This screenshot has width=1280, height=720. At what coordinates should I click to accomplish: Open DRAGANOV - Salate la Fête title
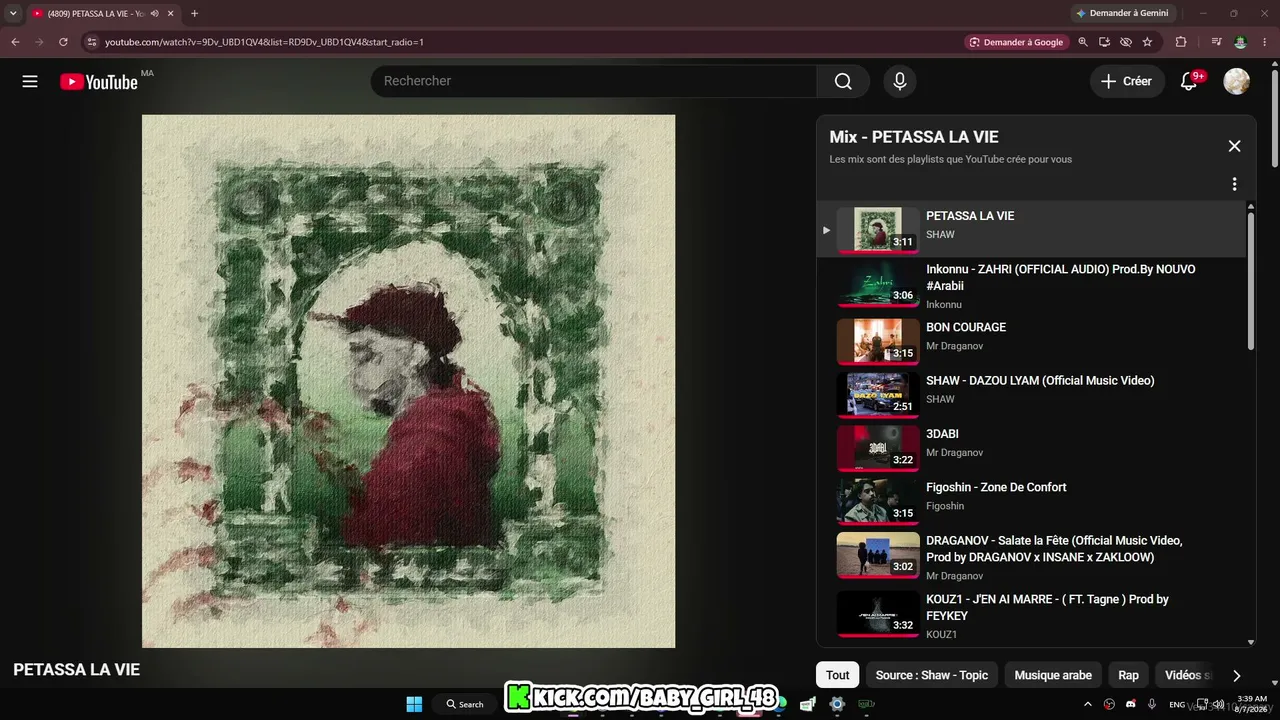1054,549
